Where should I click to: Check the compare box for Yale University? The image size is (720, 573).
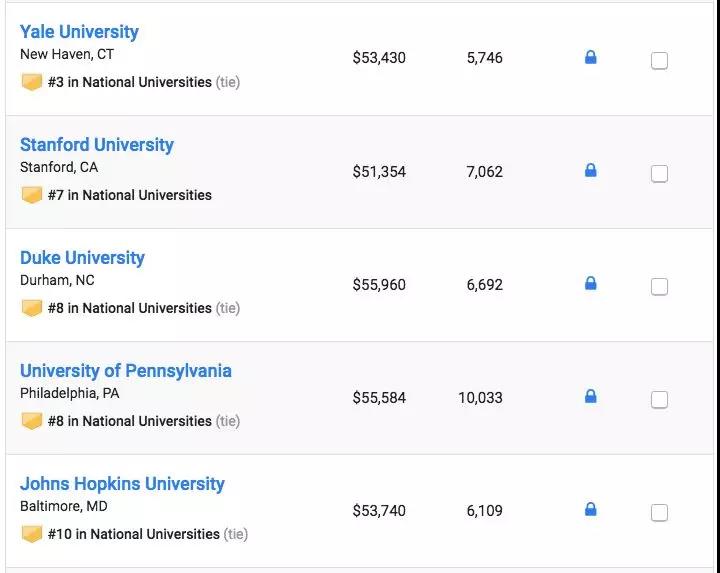click(659, 61)
